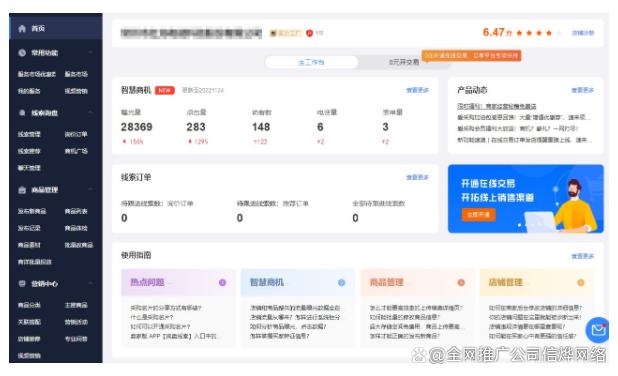Open 店铺装修 in the sidebar
The image size is (618, 376).
click(29, 339)
